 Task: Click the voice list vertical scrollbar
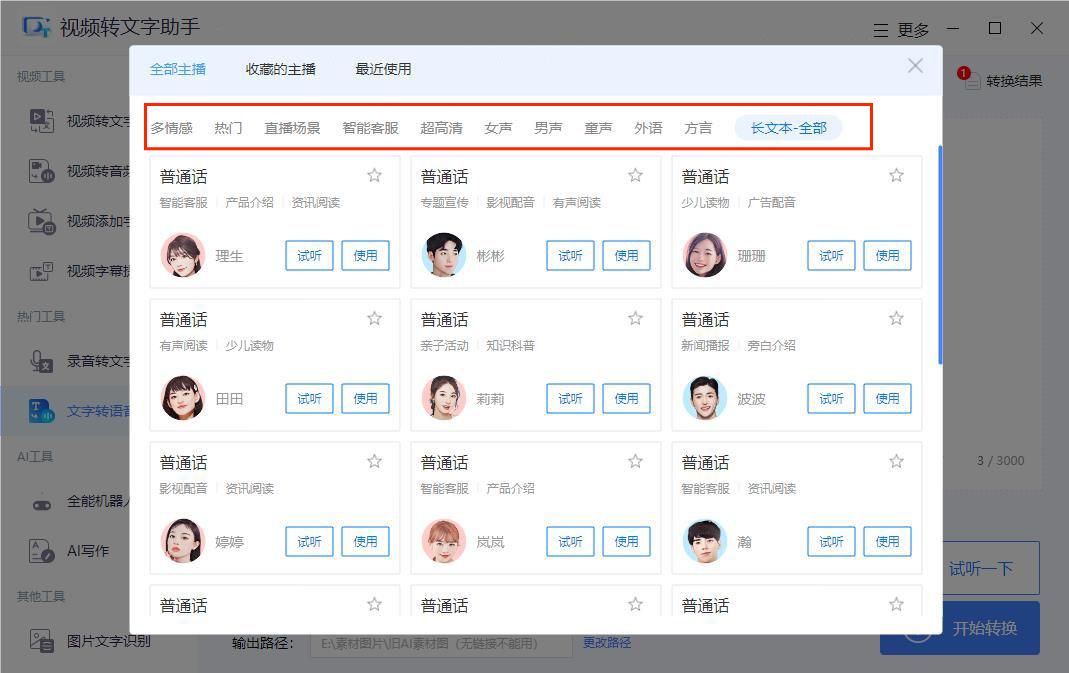940,254
